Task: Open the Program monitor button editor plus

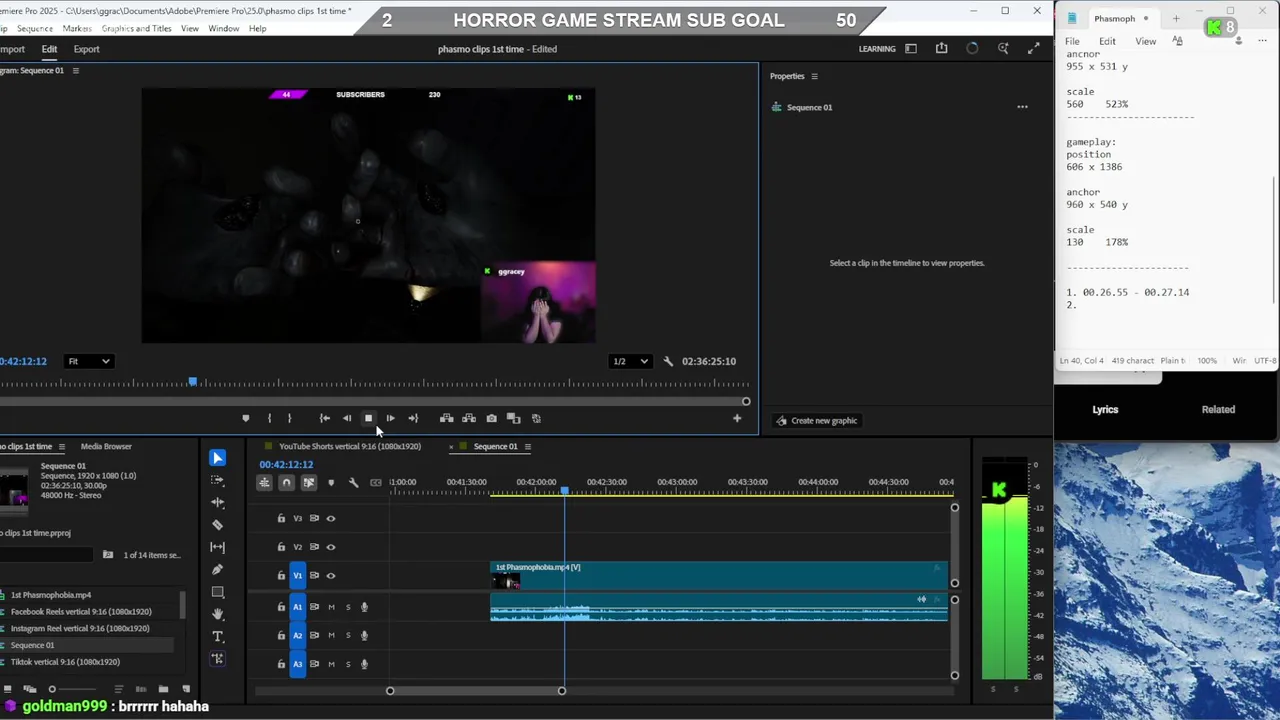Action: point(737,418)
